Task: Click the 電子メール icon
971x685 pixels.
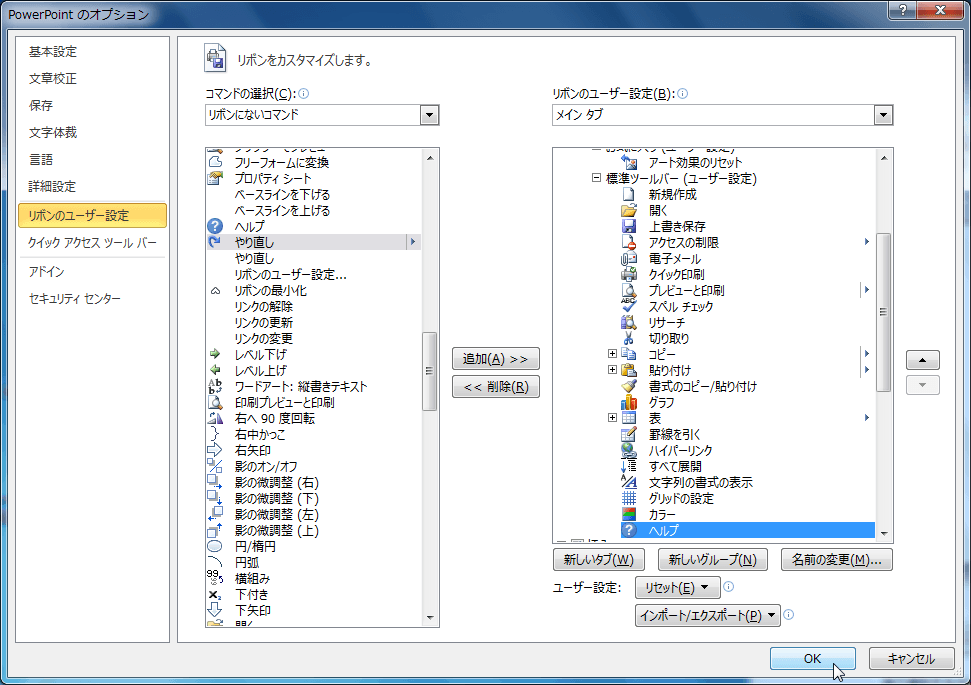Action: click(629, 258)
